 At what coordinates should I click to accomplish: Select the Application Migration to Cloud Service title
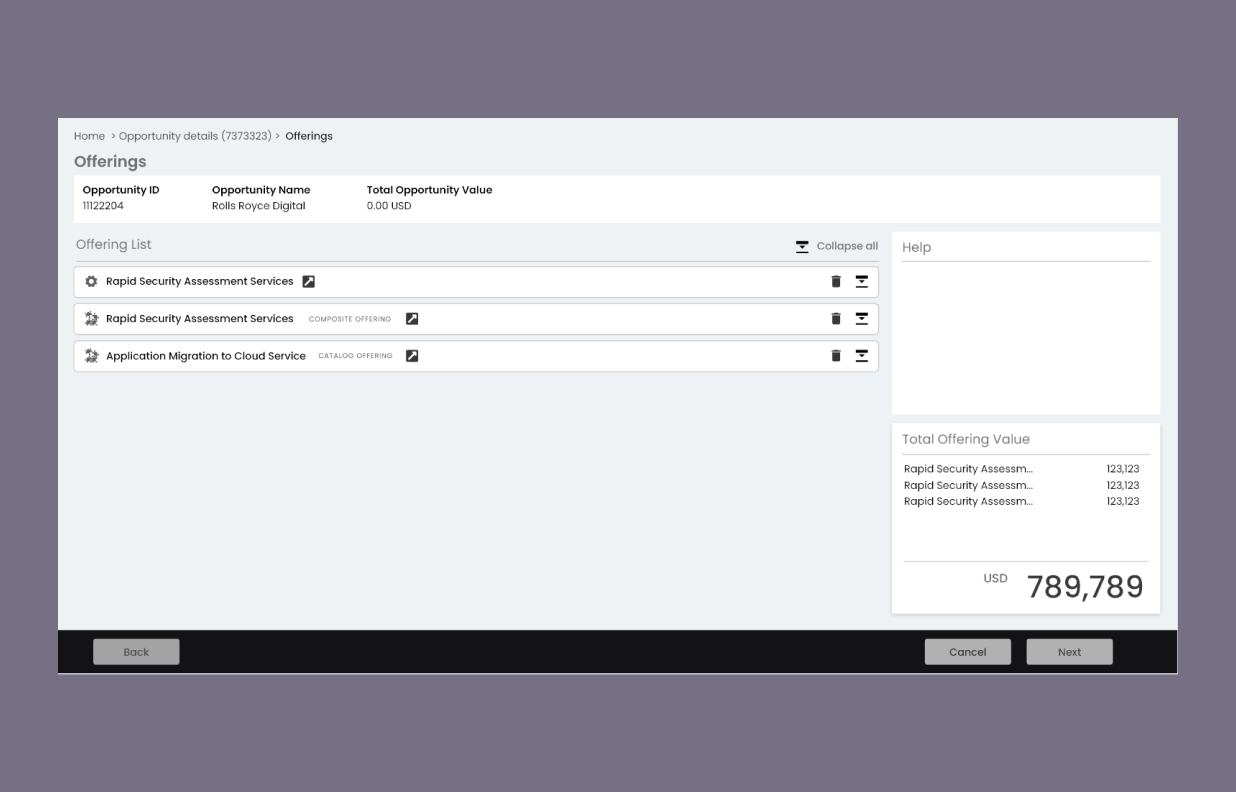(206, 356)
